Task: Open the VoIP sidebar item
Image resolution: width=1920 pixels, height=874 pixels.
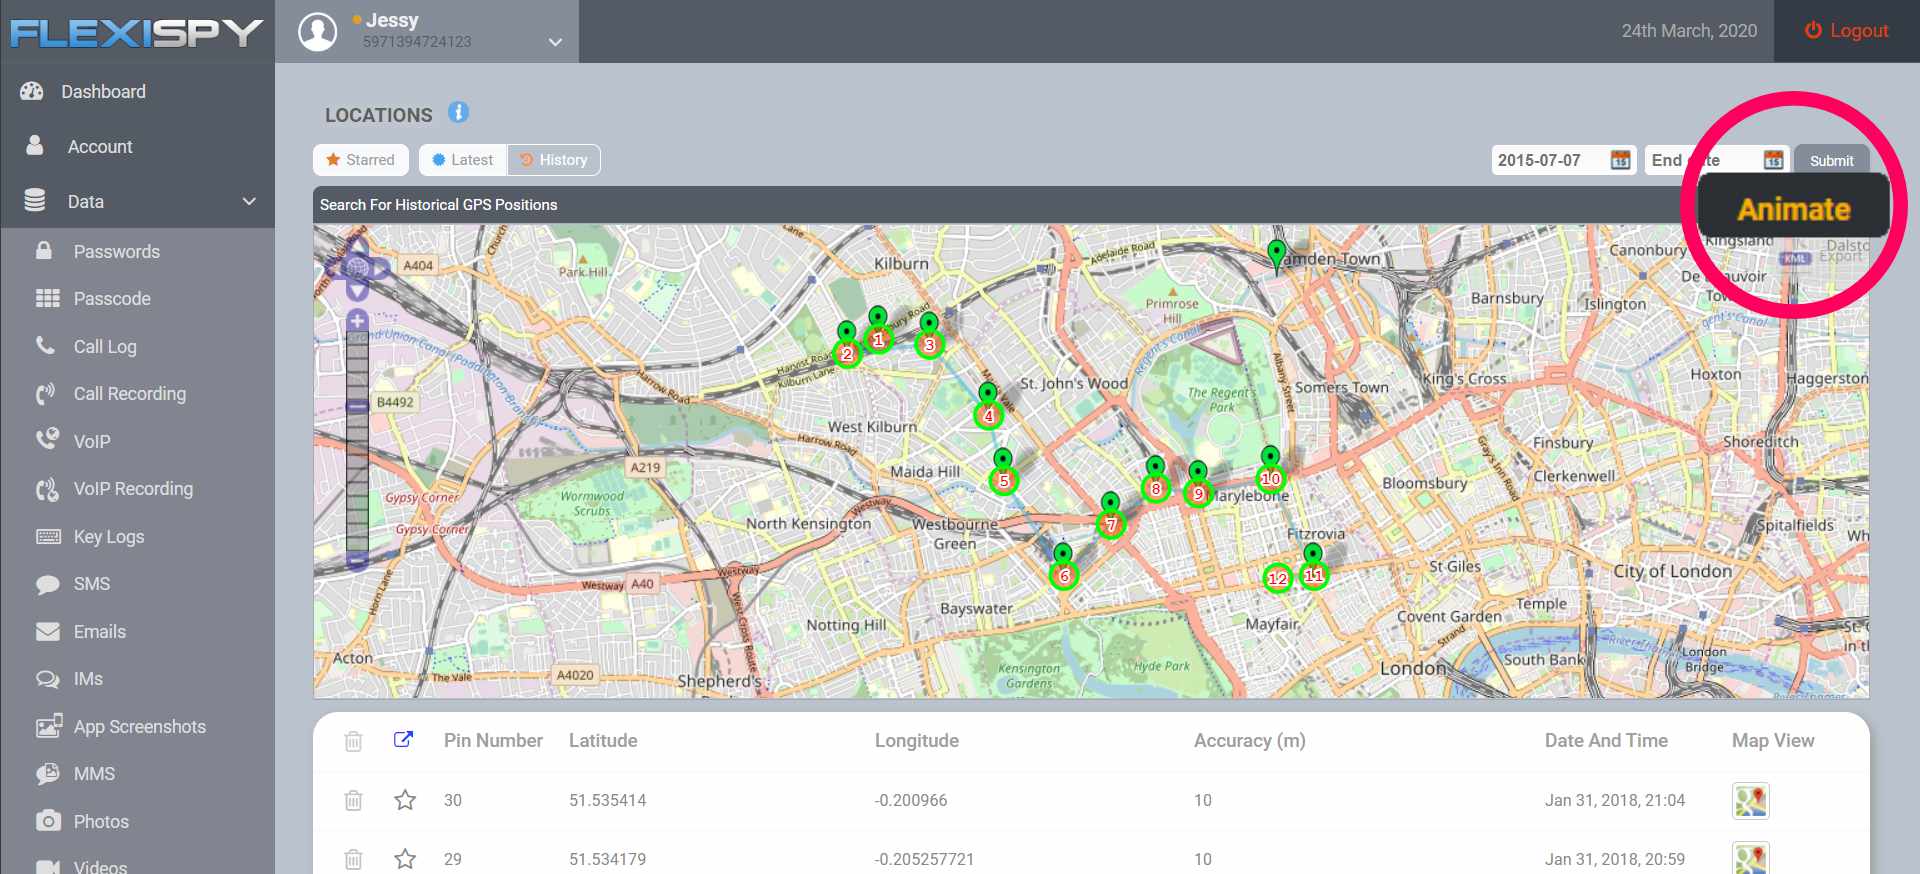Action: click(92, 441)
